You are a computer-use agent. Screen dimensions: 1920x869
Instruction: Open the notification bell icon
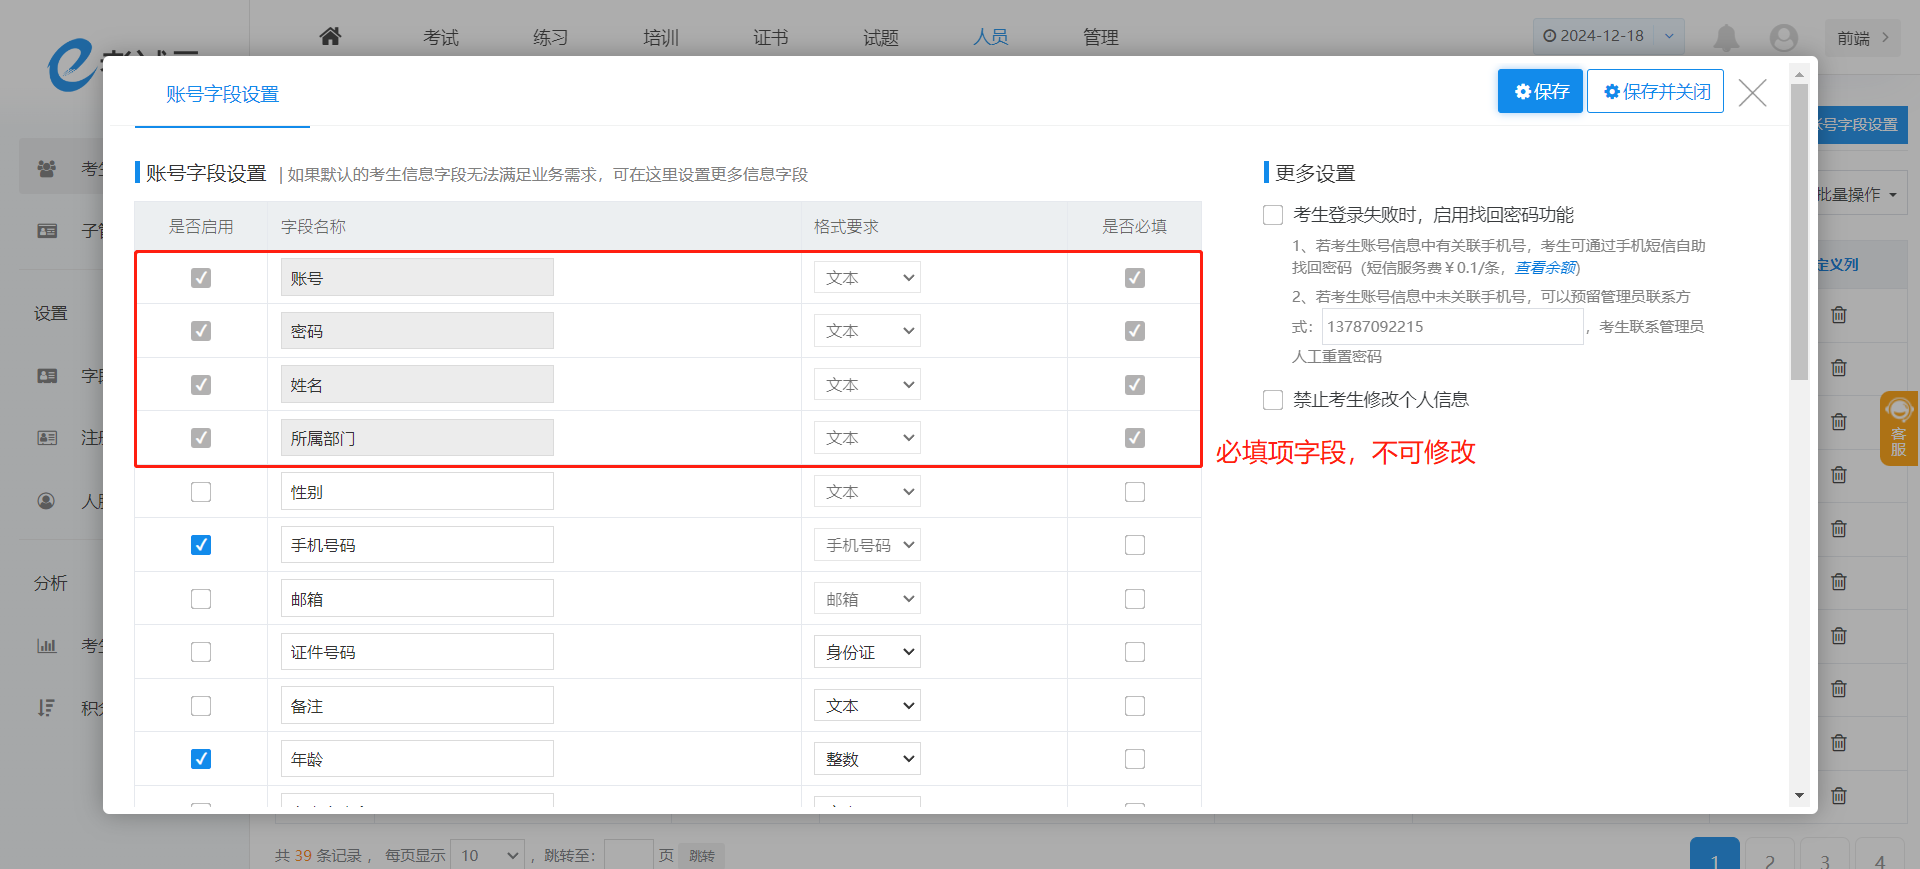1726,38
